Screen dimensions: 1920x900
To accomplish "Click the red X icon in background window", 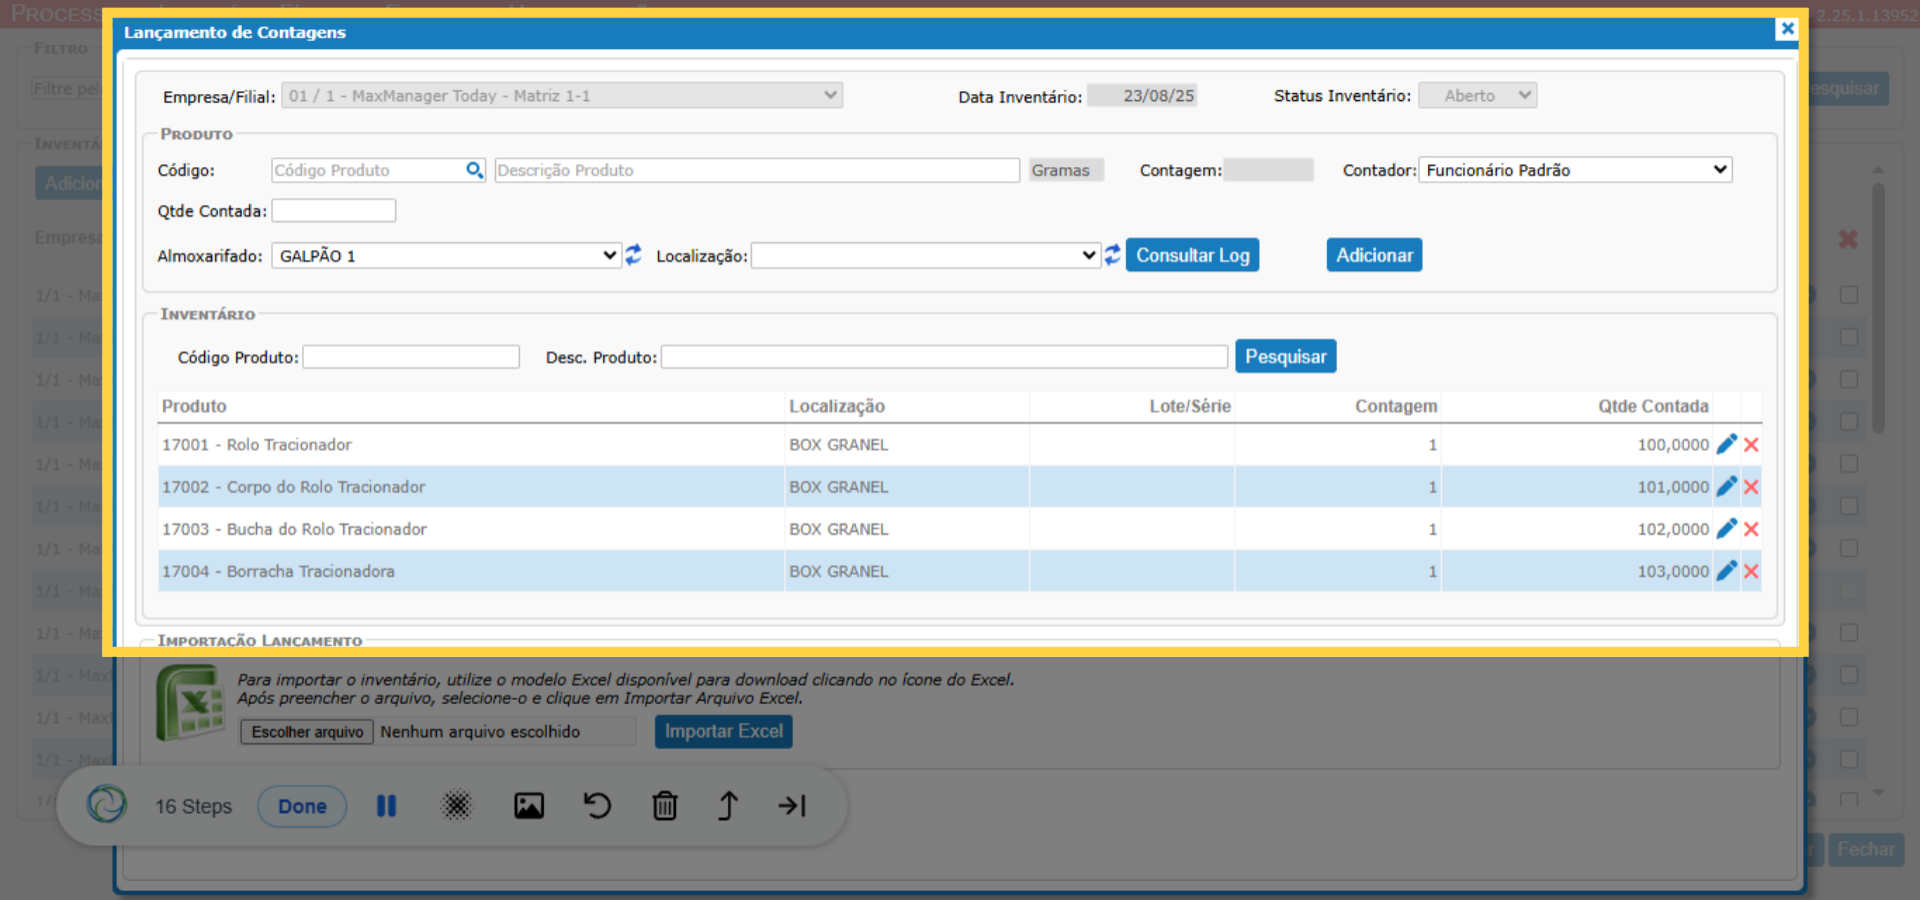I will 1848,240.
